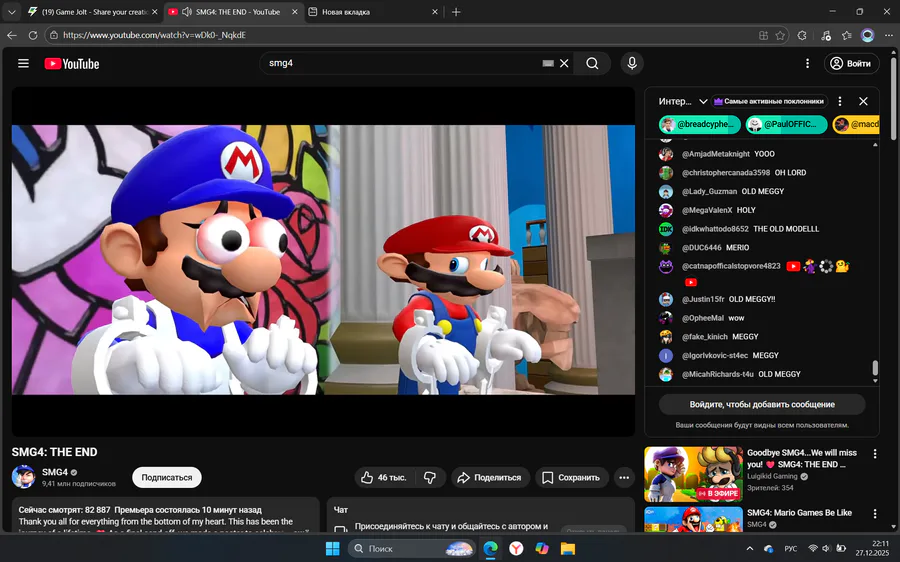Open the @breadcyphe... super chat chip
Image resolution: width=900 pixels, height=562 pixels.
700,124
